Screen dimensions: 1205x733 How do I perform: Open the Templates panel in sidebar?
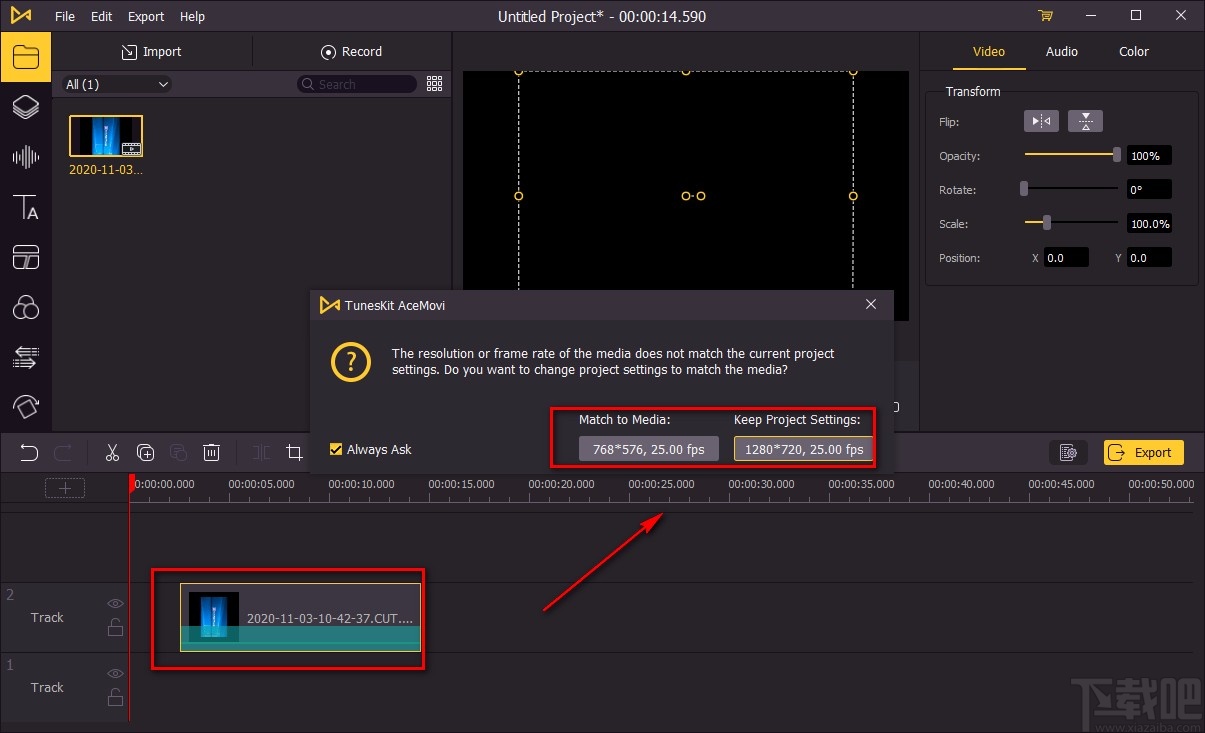[x=26, y=257]
